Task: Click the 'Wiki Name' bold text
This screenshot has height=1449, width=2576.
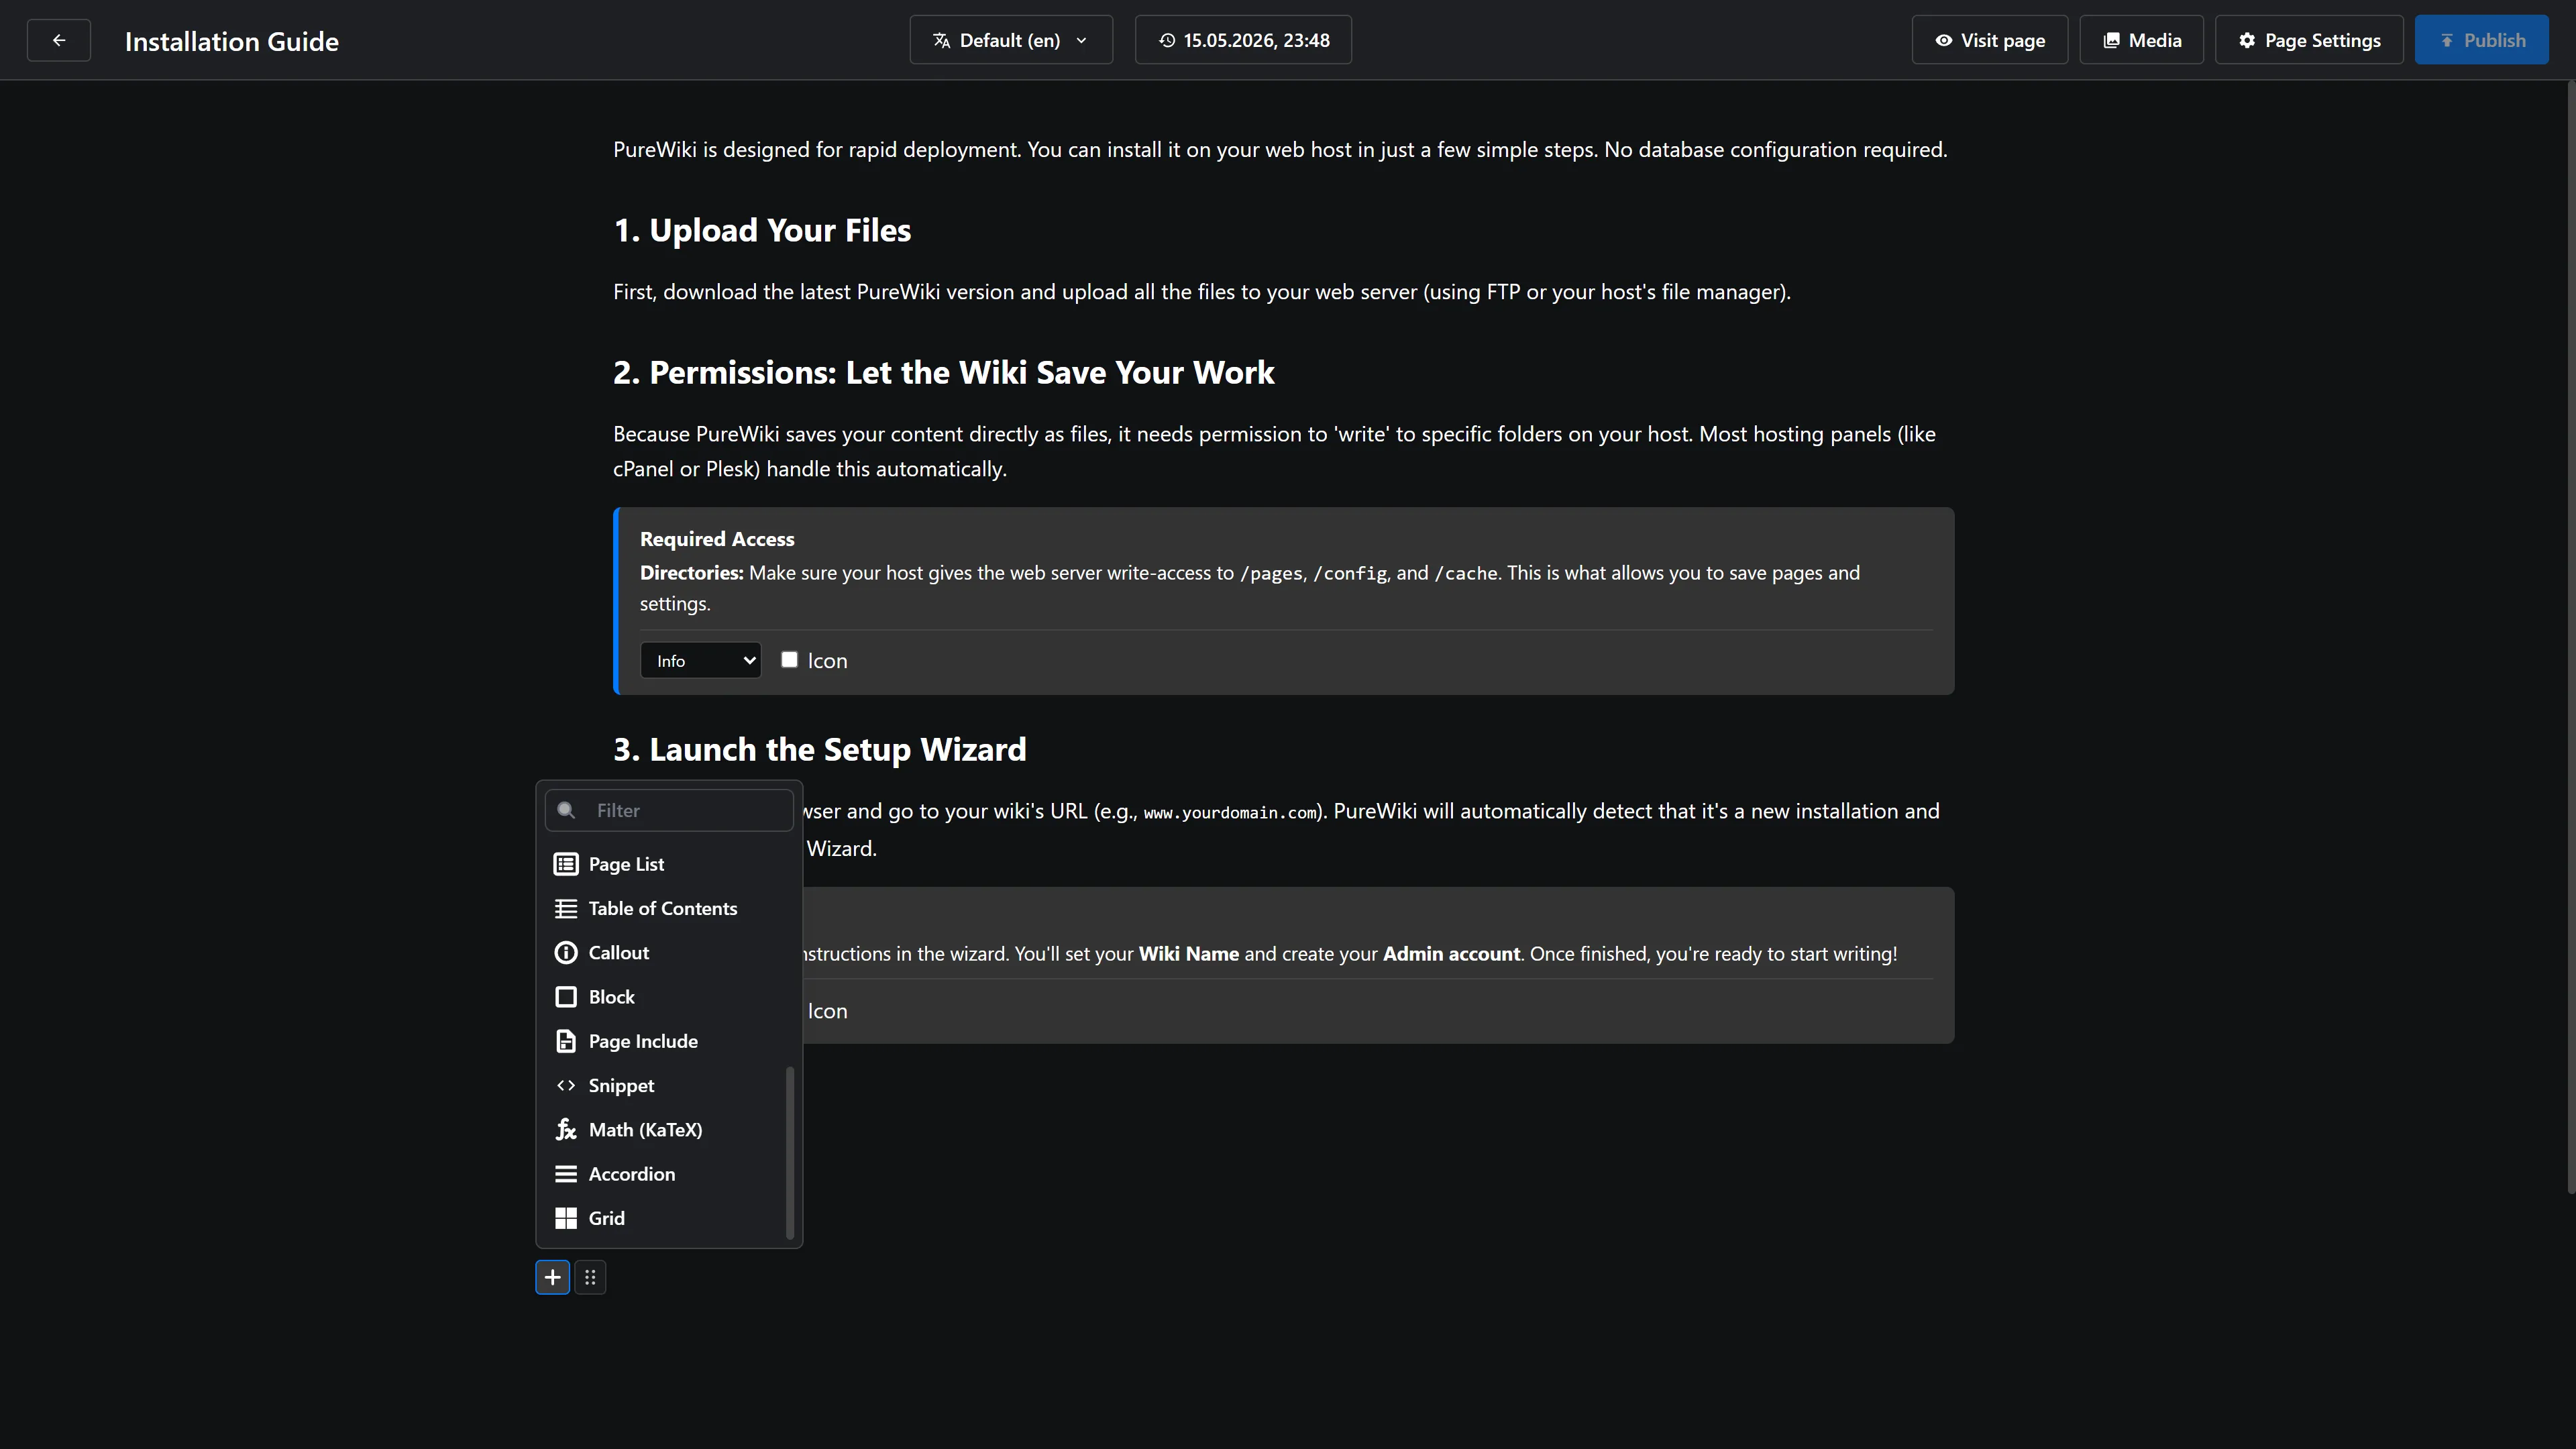Action: click(x=1189, y=954)
